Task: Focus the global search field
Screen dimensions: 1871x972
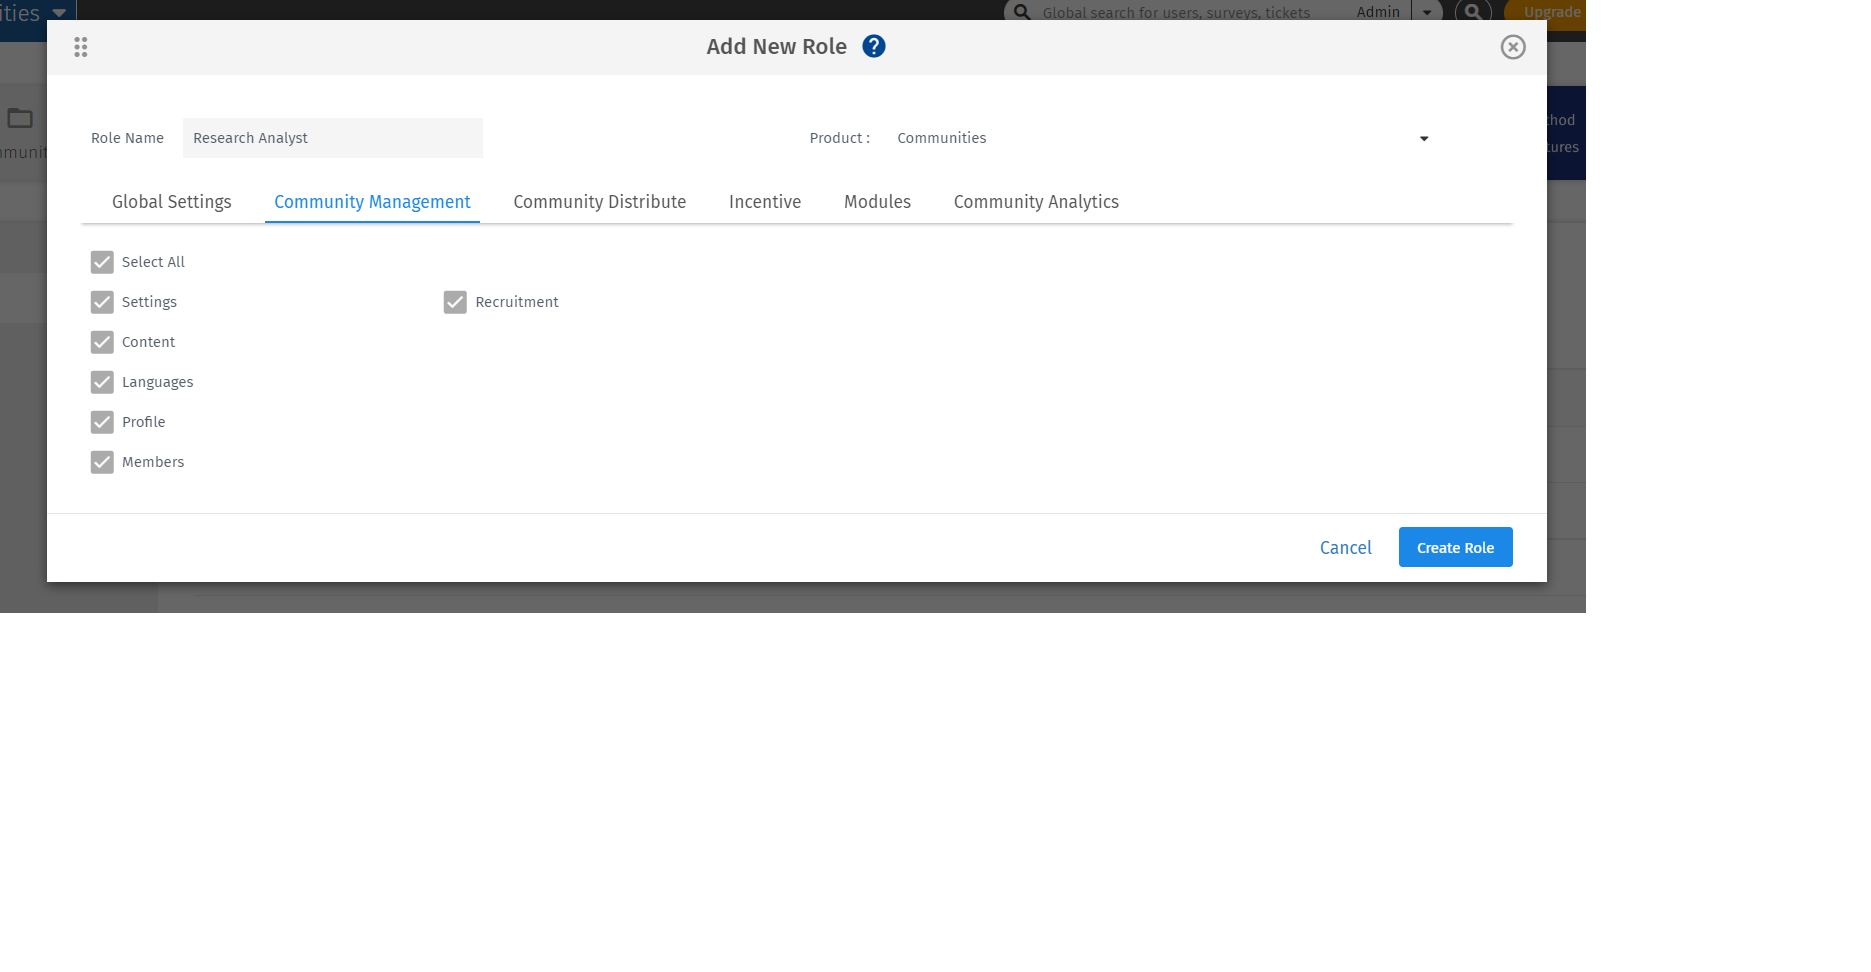Action: tap(1176, 13)
